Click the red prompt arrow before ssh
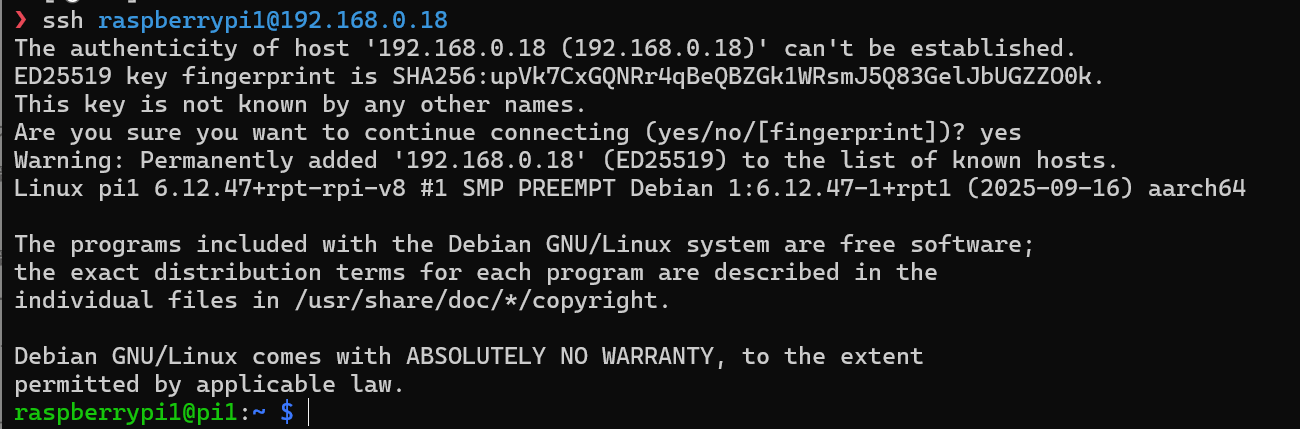The image size is (1300, 429). tap(21, 20)
